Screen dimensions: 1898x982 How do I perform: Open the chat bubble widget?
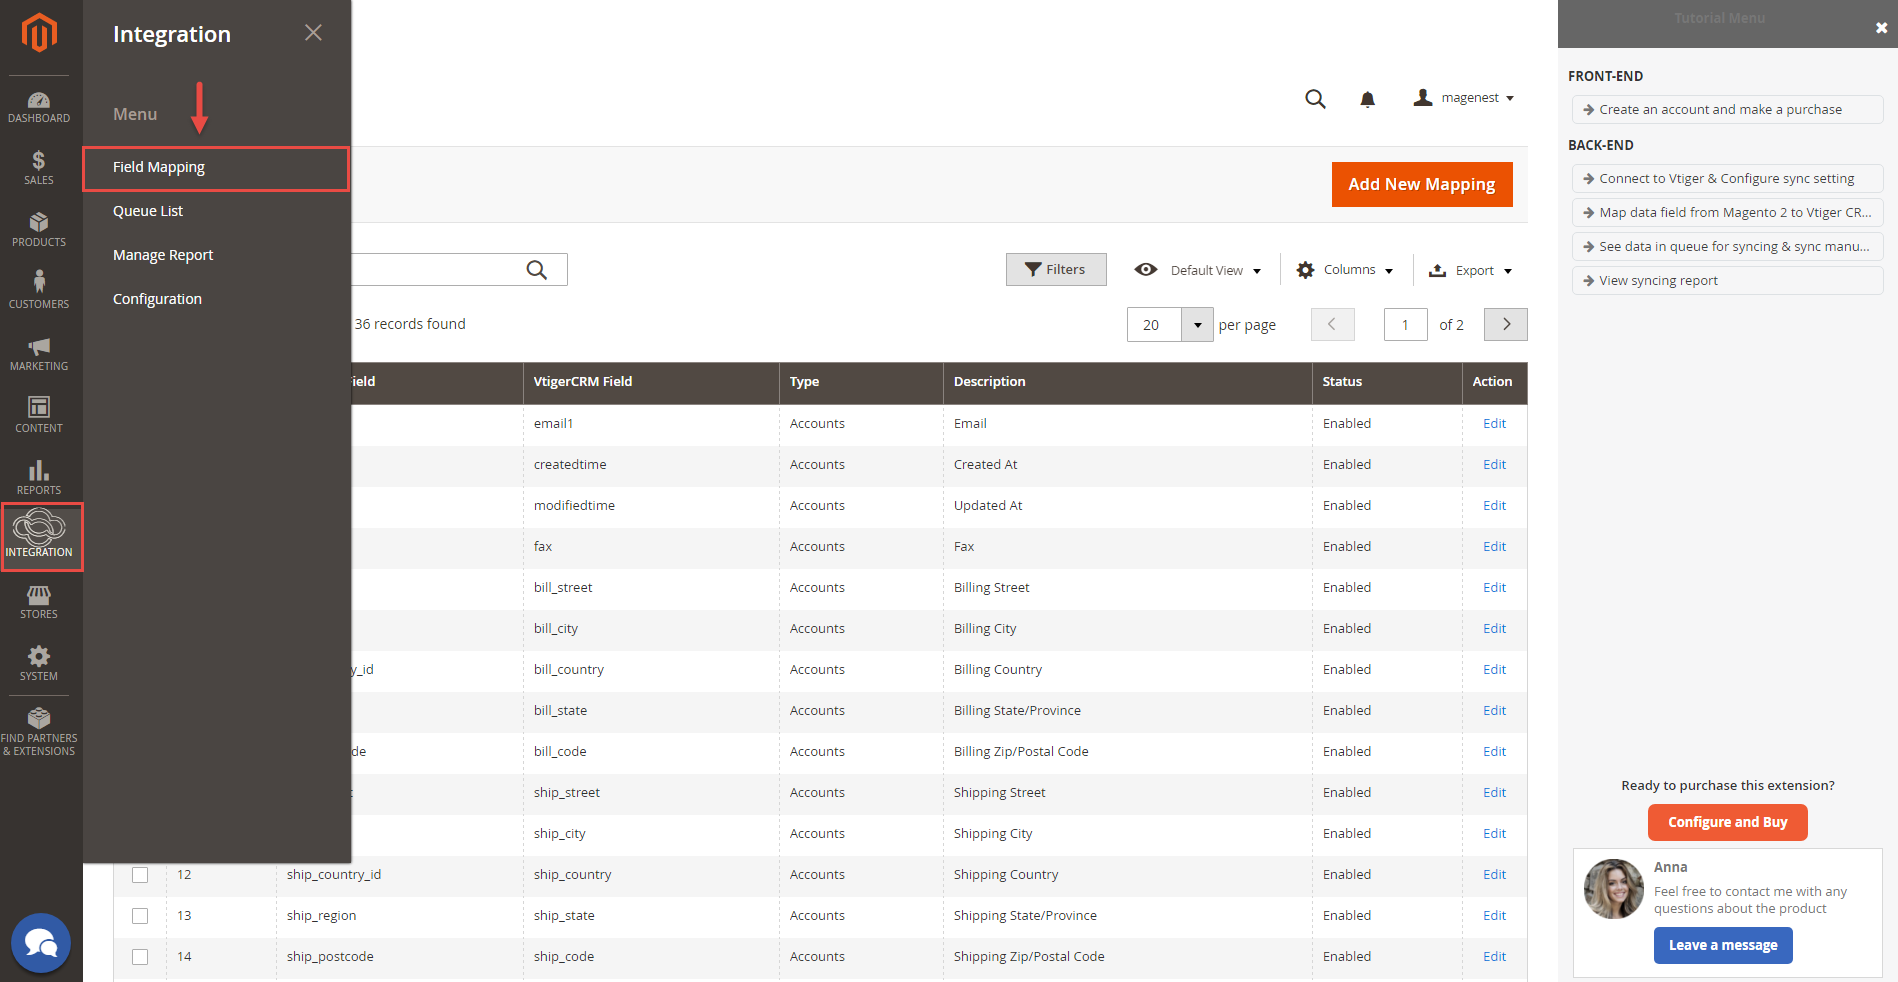tap(41, 942)
